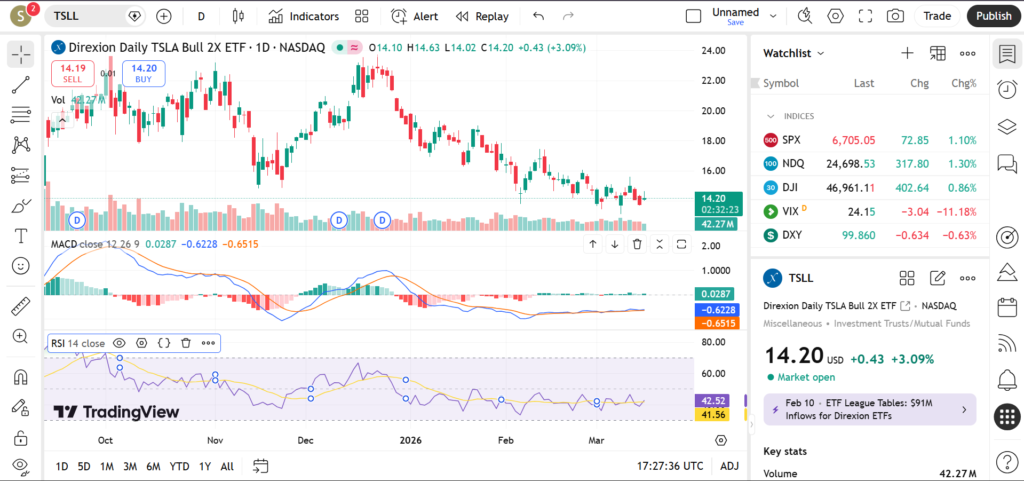Open the candlestick chart type dropdown
Screen dimensions: 1024x481
(x=237, y=16)
